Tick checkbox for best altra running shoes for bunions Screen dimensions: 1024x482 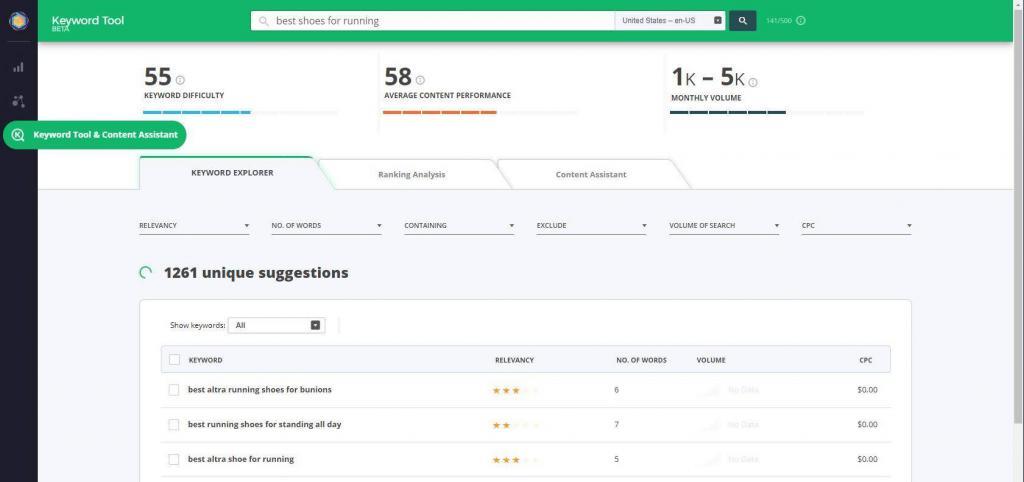point(174,390)
